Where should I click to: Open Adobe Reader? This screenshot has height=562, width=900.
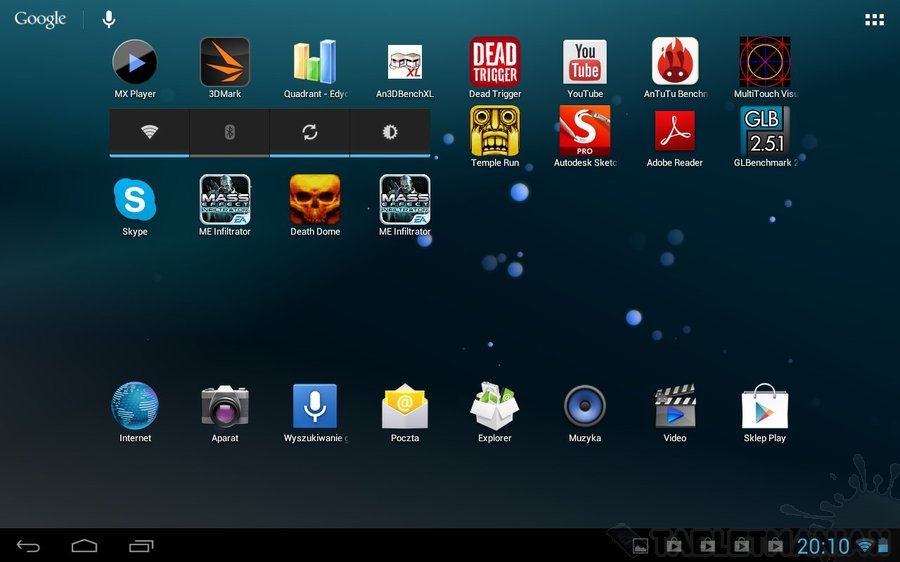tap(675, 131)
